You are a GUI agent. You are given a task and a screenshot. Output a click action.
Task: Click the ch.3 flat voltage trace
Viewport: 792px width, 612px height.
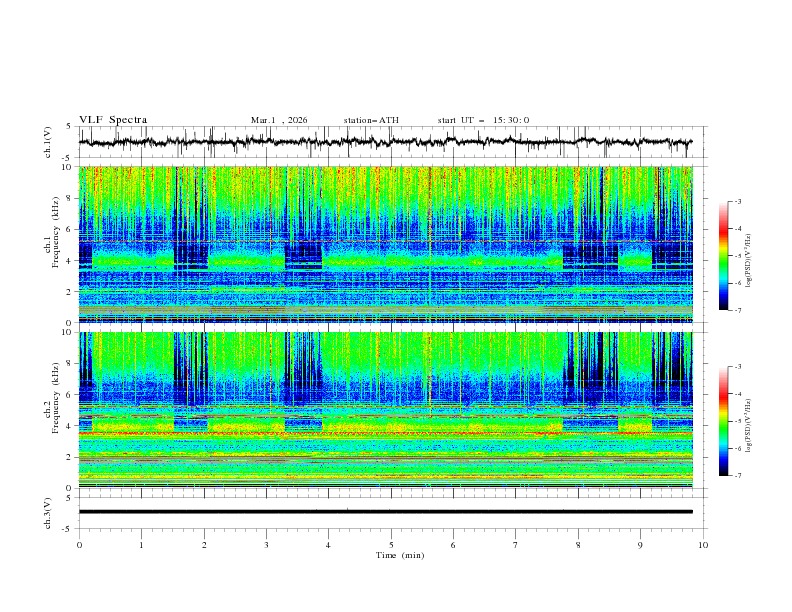[x=385, y=512]
